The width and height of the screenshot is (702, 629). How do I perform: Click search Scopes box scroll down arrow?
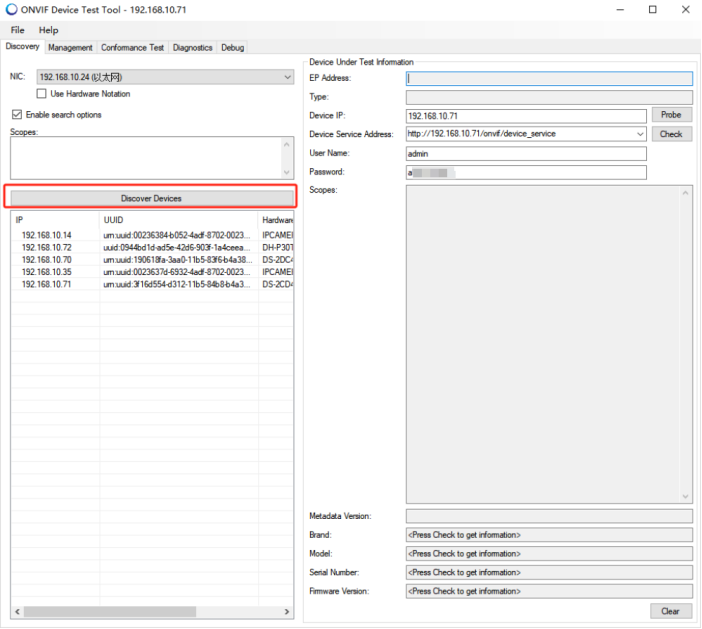[x=287, y=172]
